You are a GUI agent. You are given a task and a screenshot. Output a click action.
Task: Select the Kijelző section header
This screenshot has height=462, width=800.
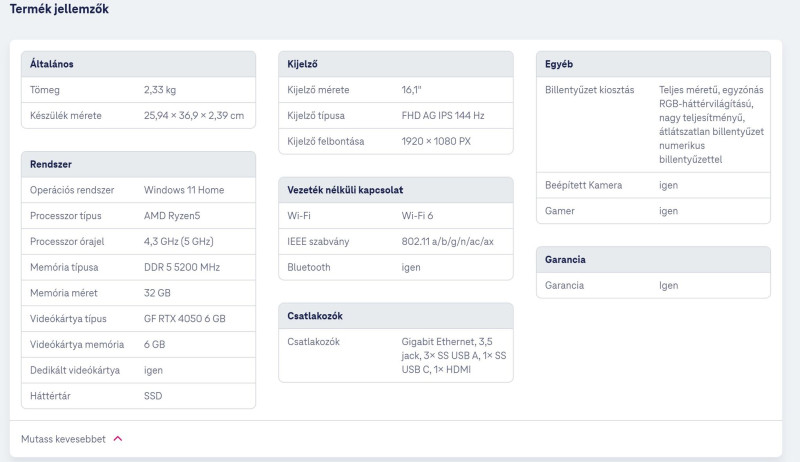396,64
